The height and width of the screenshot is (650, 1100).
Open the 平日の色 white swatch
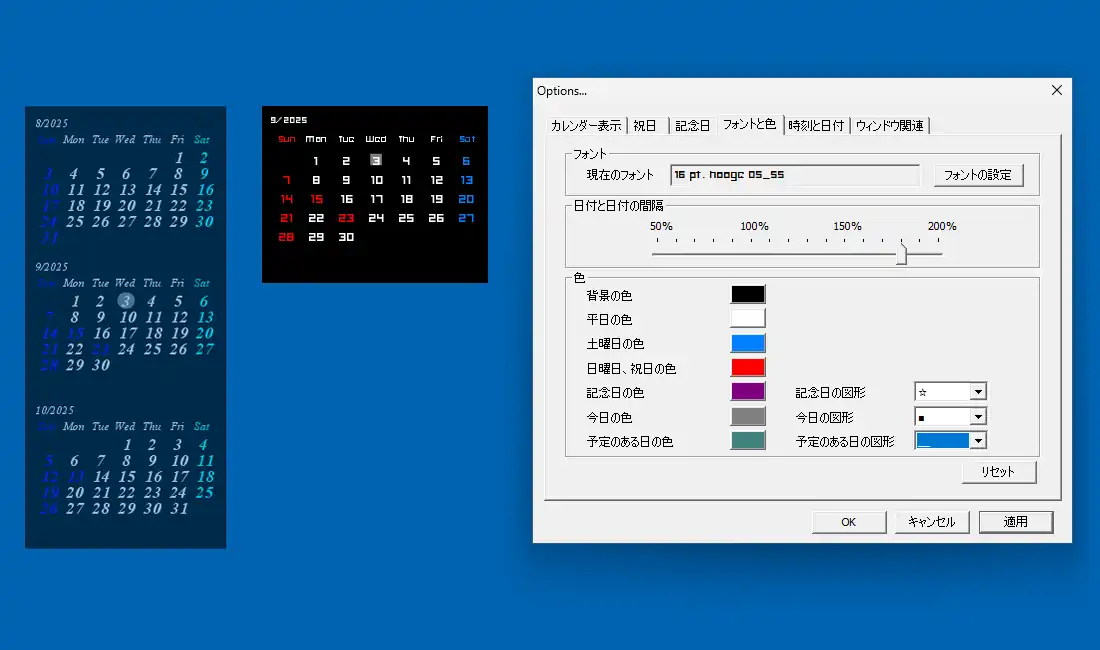(x=748, y=318)
